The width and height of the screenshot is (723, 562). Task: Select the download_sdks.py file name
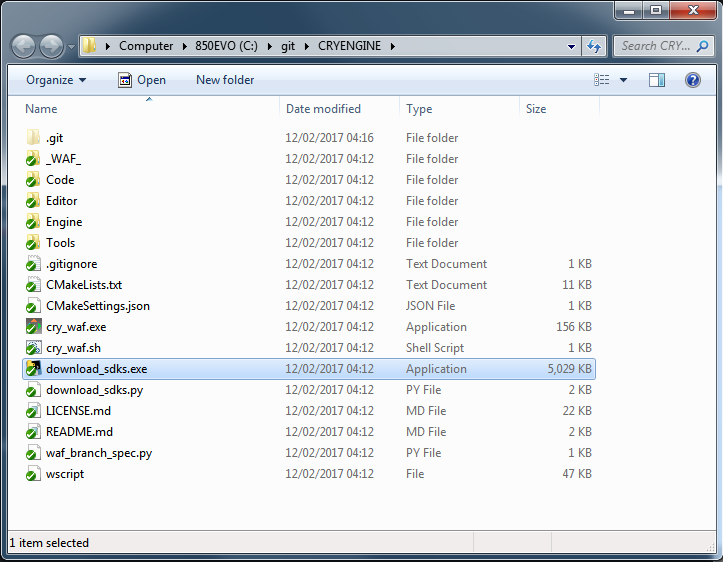tap(95, 390)
